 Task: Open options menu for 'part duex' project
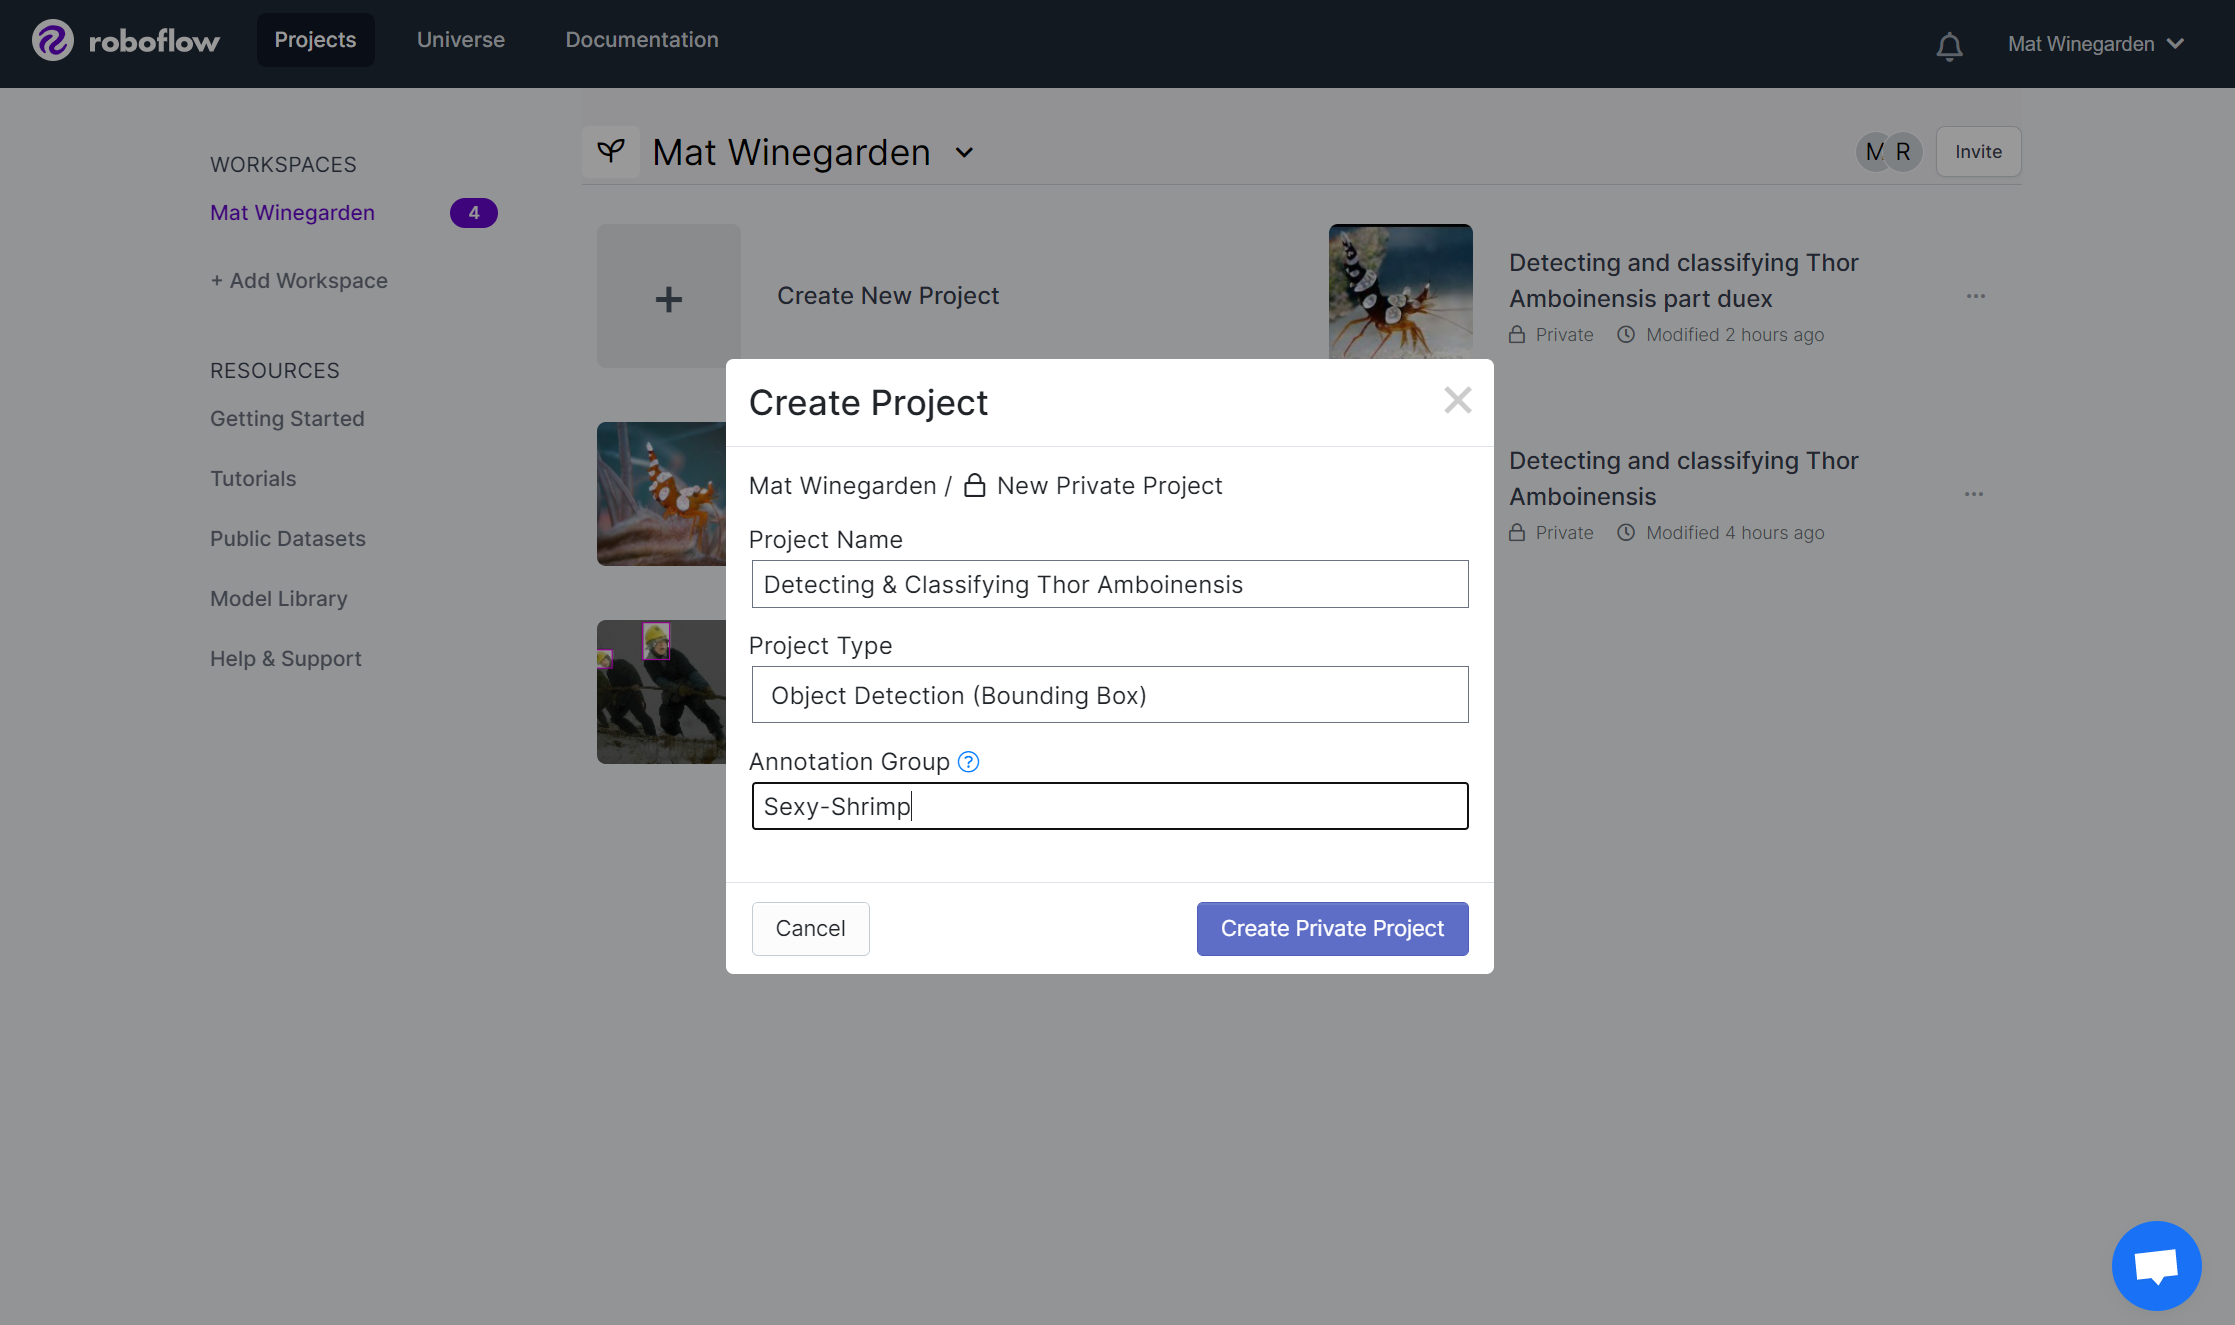point(1975,297)
